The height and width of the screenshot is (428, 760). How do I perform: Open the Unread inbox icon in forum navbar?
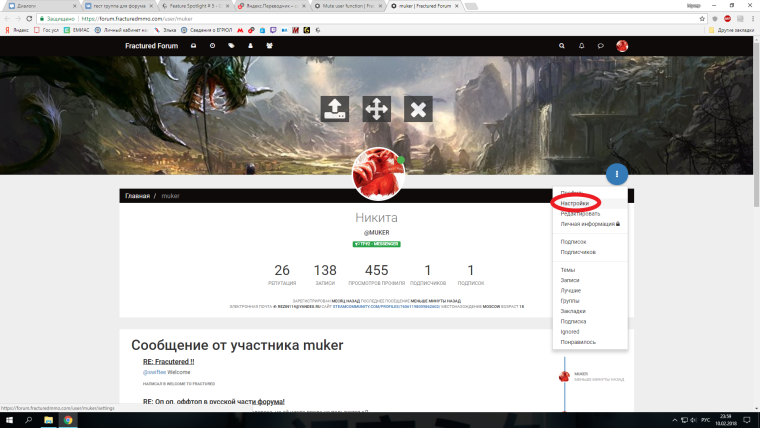pos(193,46)
